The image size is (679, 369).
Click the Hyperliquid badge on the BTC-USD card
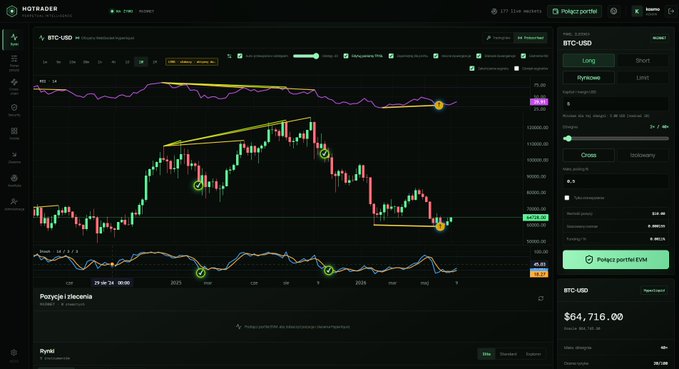click(654, 291)
